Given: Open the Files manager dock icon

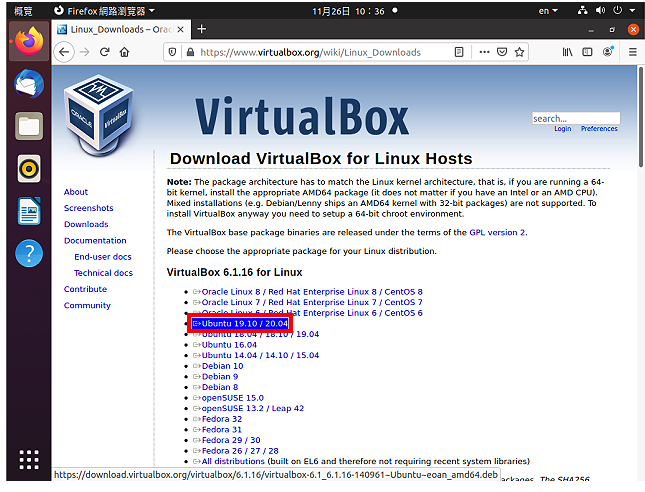Looking at the screenshot, I should click(29, 126).
